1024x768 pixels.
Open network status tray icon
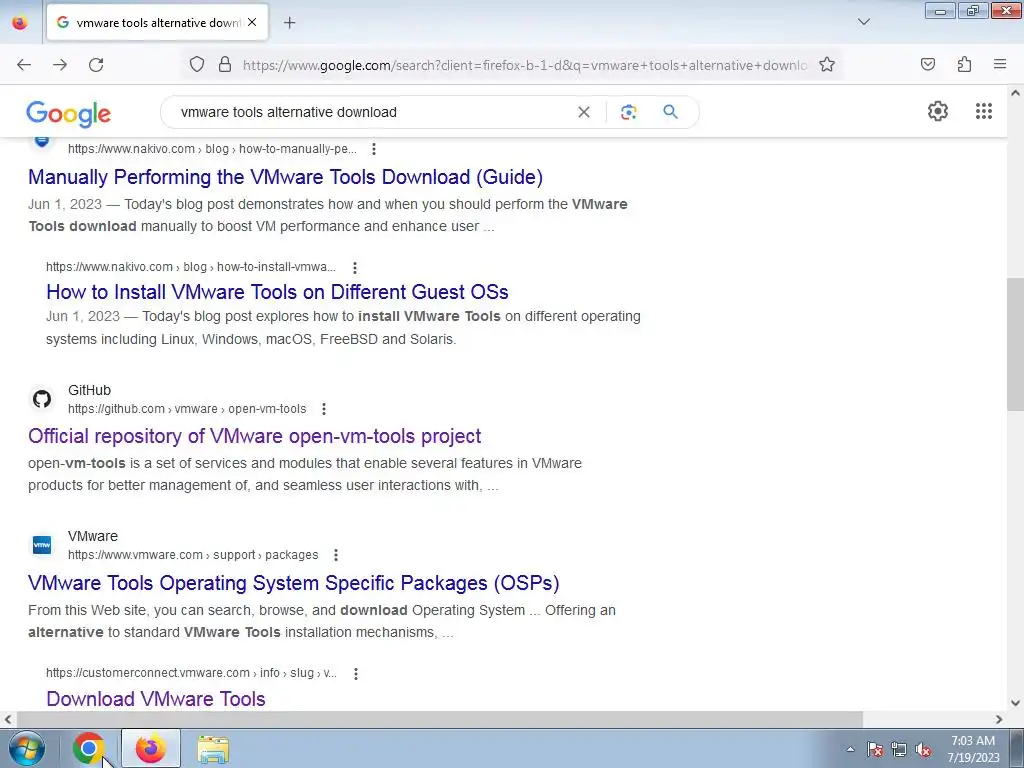[899, 749]
